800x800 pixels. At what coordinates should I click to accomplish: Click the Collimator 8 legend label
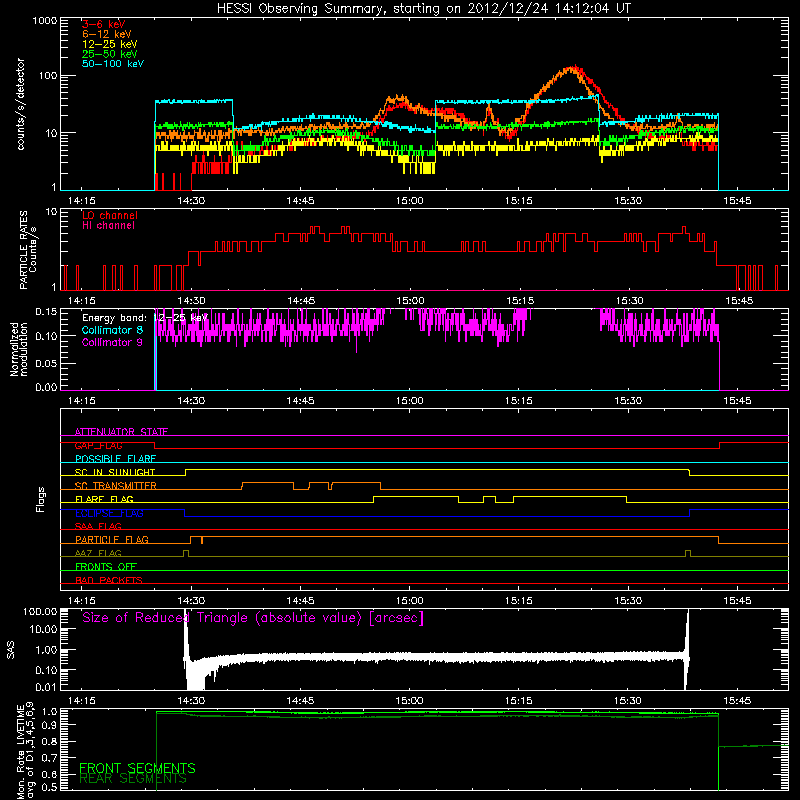click(112, 330)
